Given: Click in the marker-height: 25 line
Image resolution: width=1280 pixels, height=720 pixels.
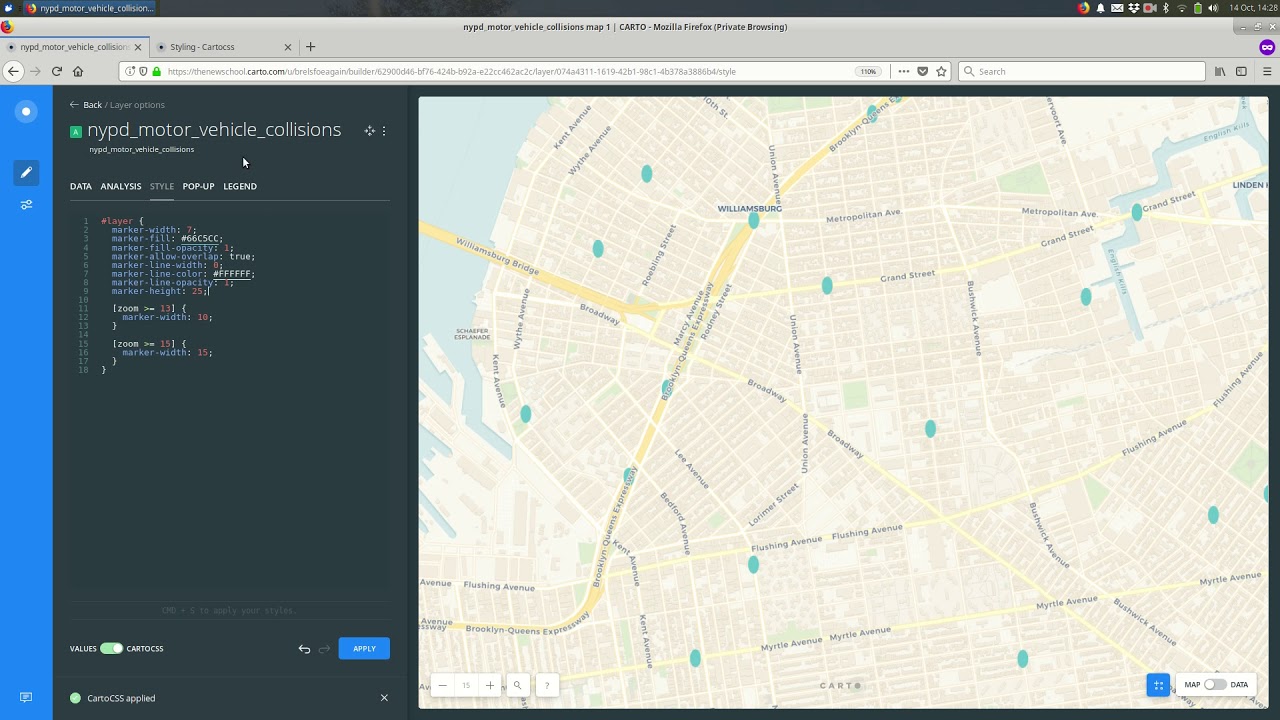Looking at the screenshot, I should click(x=160, y=291).
